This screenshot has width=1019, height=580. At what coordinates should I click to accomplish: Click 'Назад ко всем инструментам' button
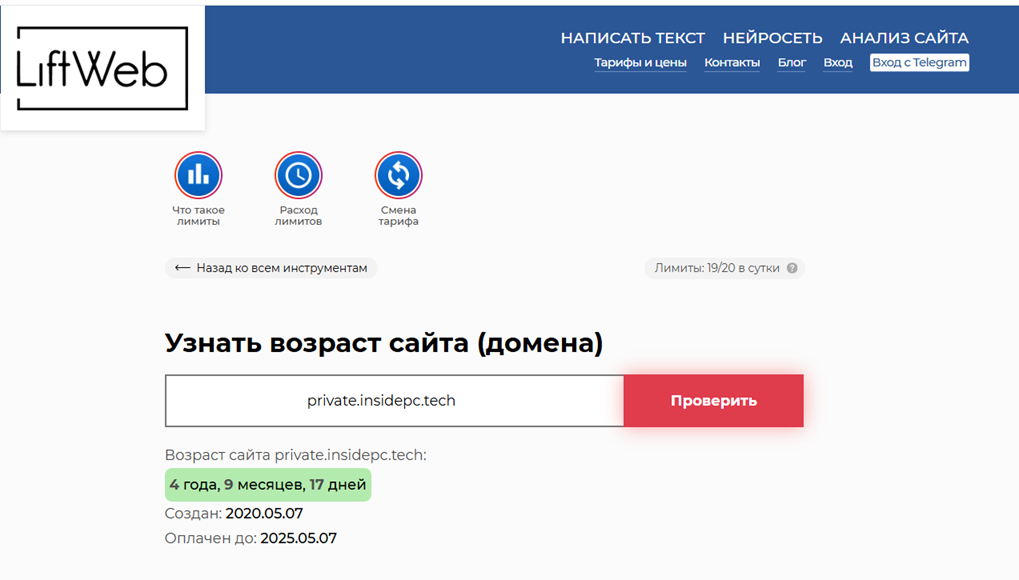(271, 268)
